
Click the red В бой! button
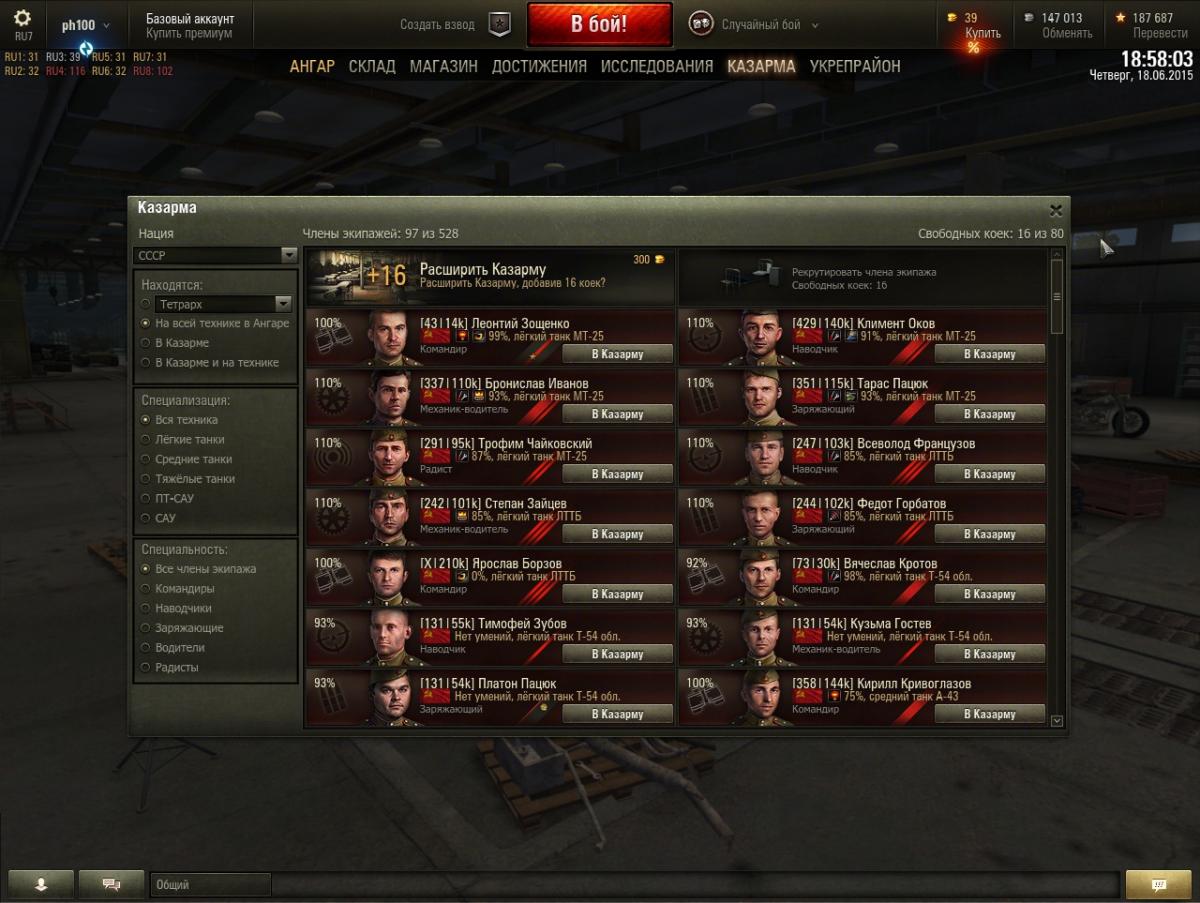(599, 25)
